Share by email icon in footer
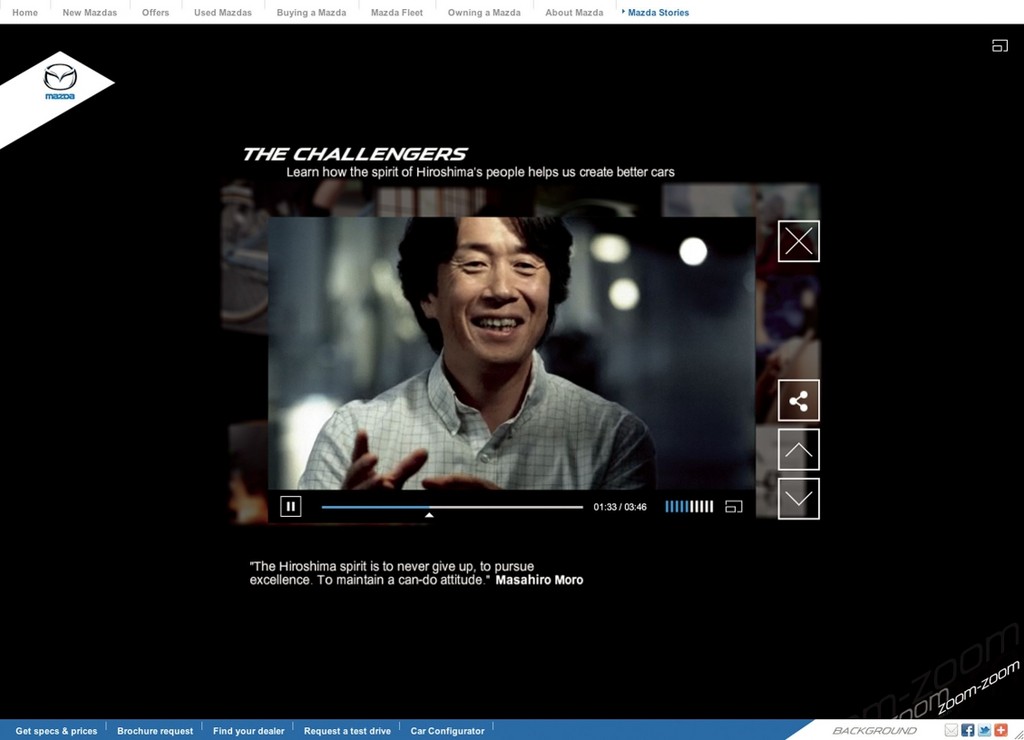Screen dimensions: 1024x740 (x=951, y=730)
